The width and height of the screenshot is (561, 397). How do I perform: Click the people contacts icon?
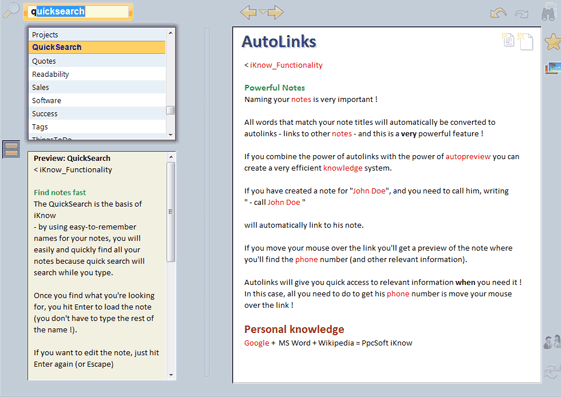coord(552,342)
